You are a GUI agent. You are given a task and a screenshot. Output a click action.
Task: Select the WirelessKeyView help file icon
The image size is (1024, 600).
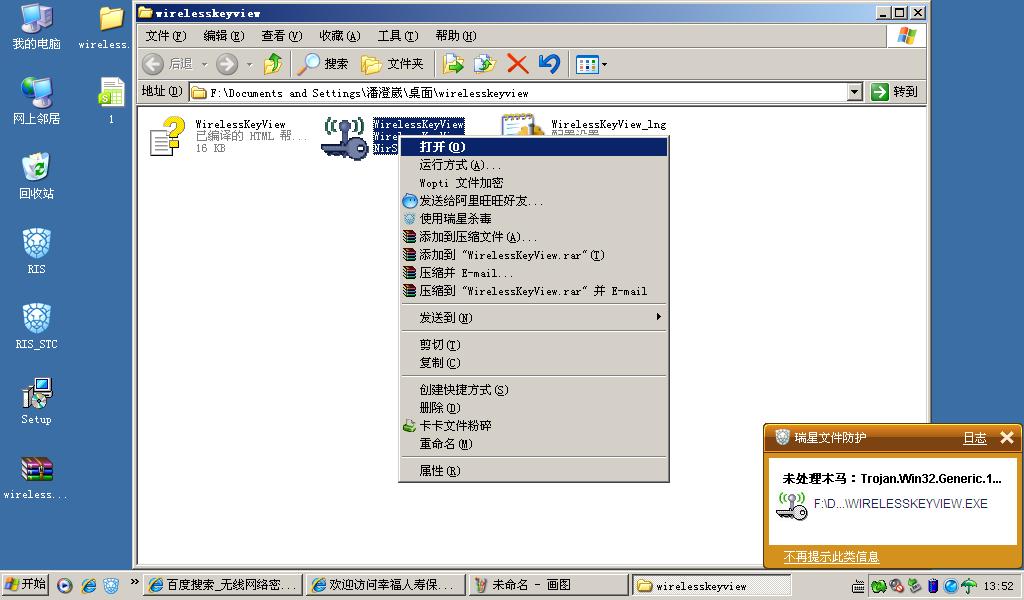pyautogui.click(x=167, y=135)
